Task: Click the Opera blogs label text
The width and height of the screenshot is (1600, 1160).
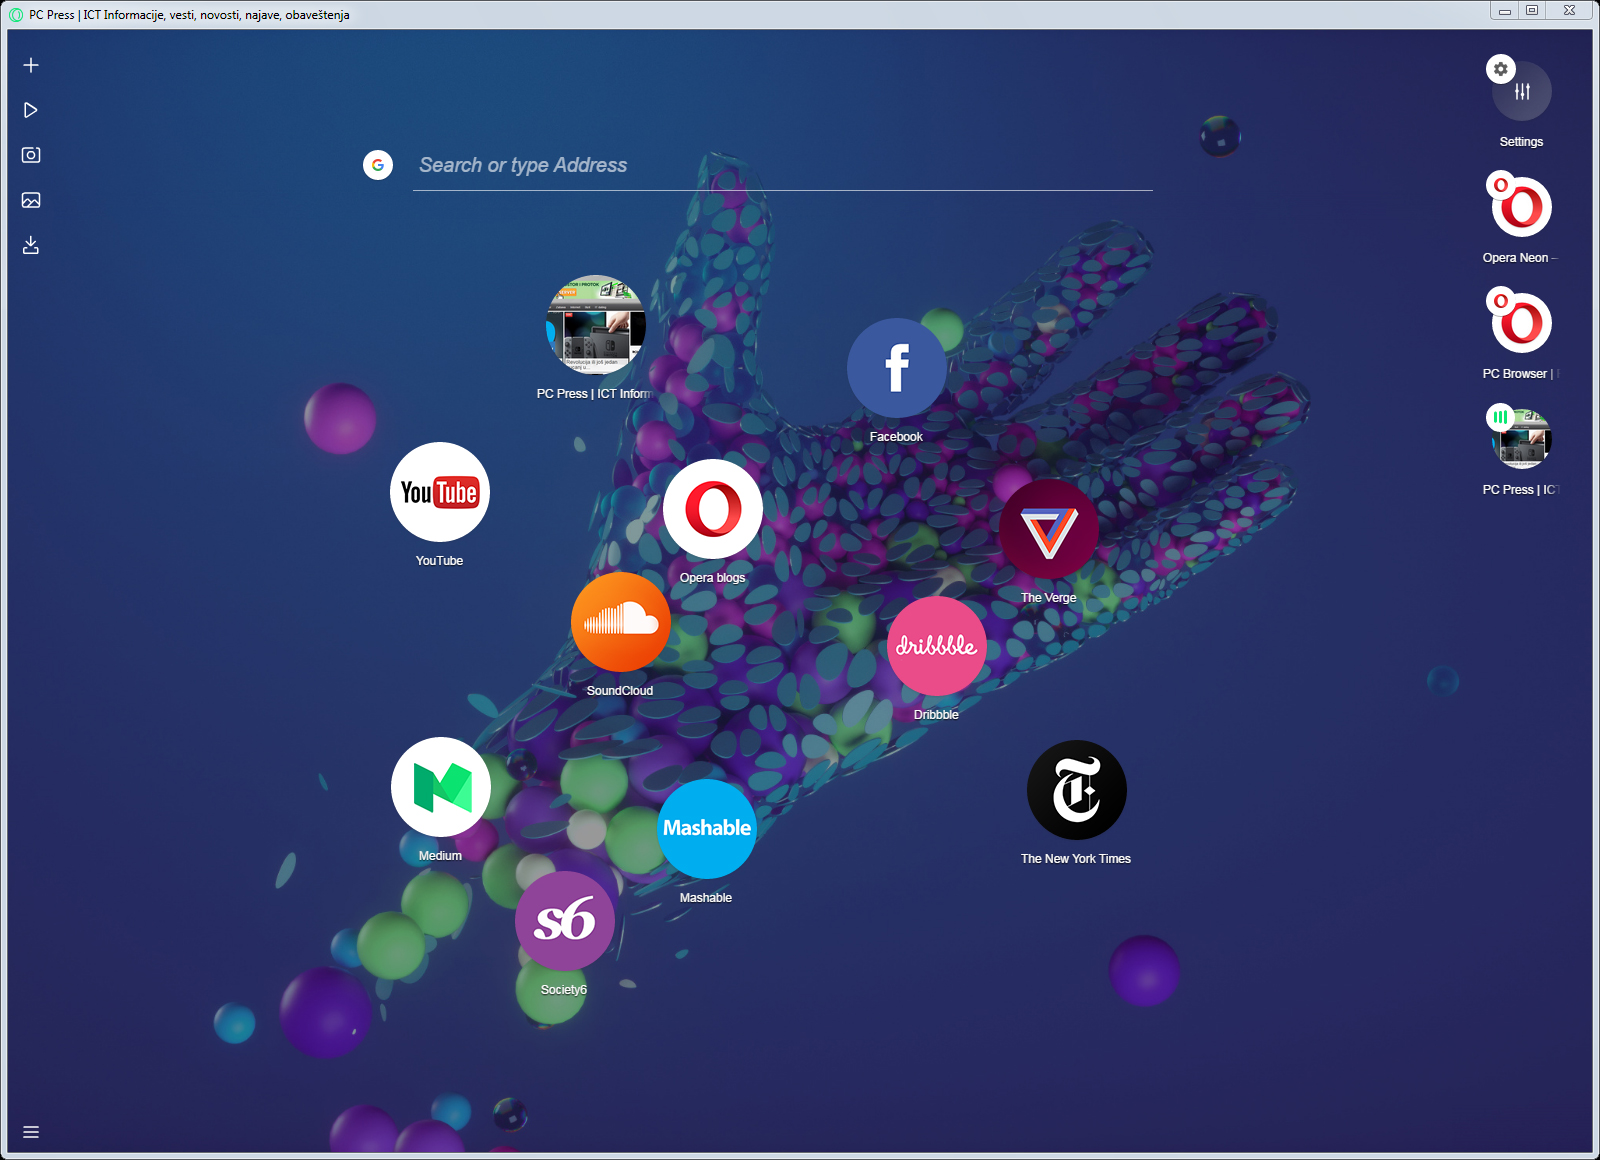Action: tap(713, 578)
